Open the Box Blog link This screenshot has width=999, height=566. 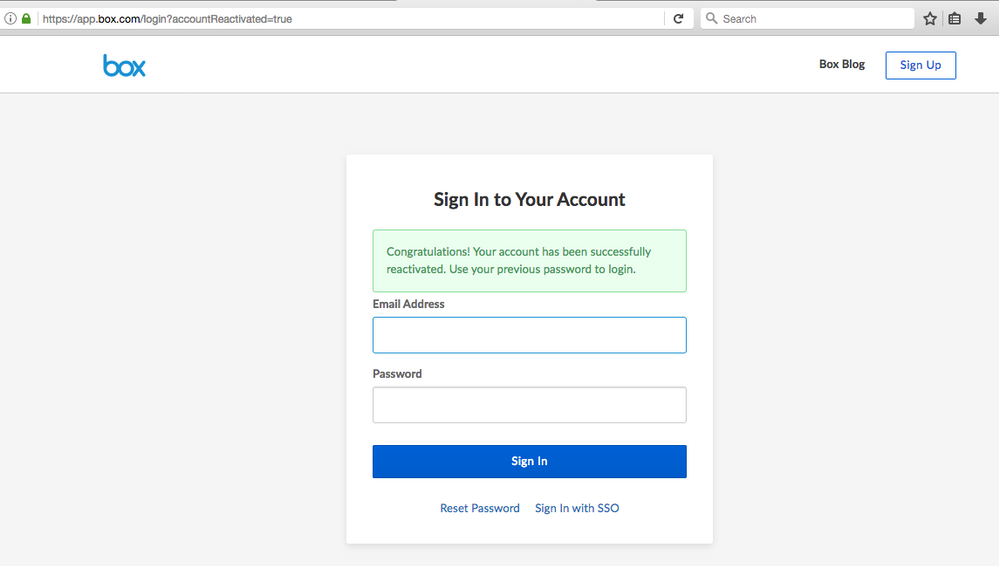(841, 65)
